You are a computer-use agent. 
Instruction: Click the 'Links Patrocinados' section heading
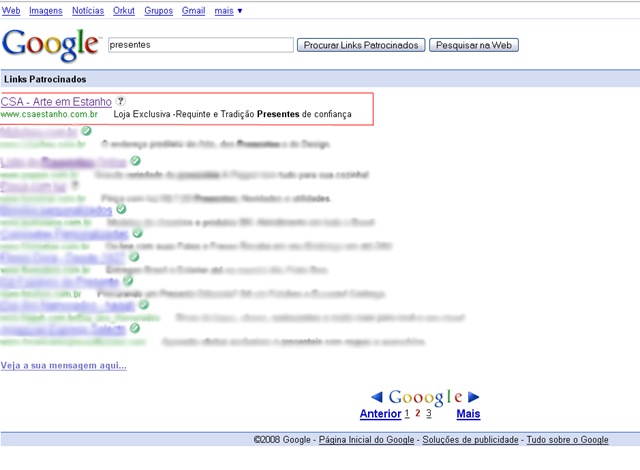point(45,79)
